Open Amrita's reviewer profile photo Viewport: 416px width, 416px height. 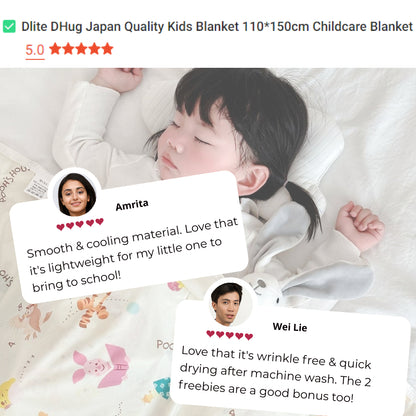coord(76,194)
